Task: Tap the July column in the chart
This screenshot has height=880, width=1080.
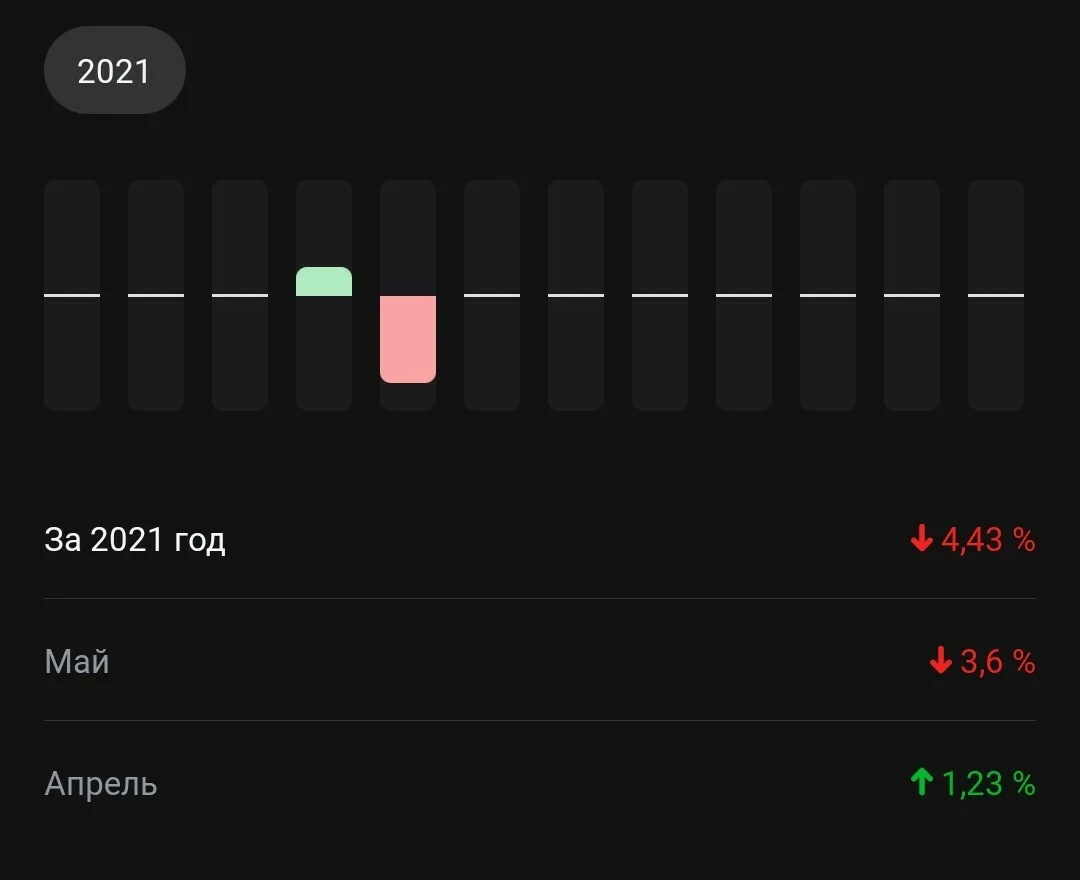Action: coord(576,295)
